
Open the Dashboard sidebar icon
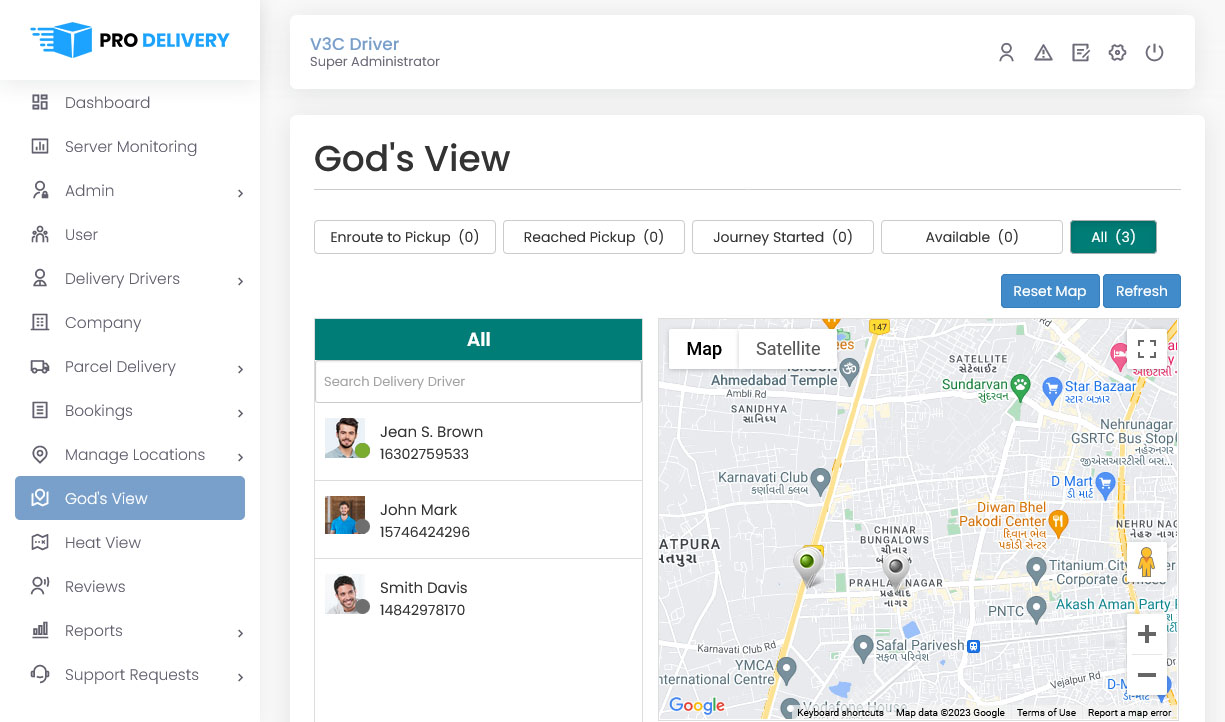pyautogui.click(x=40, y=102)
